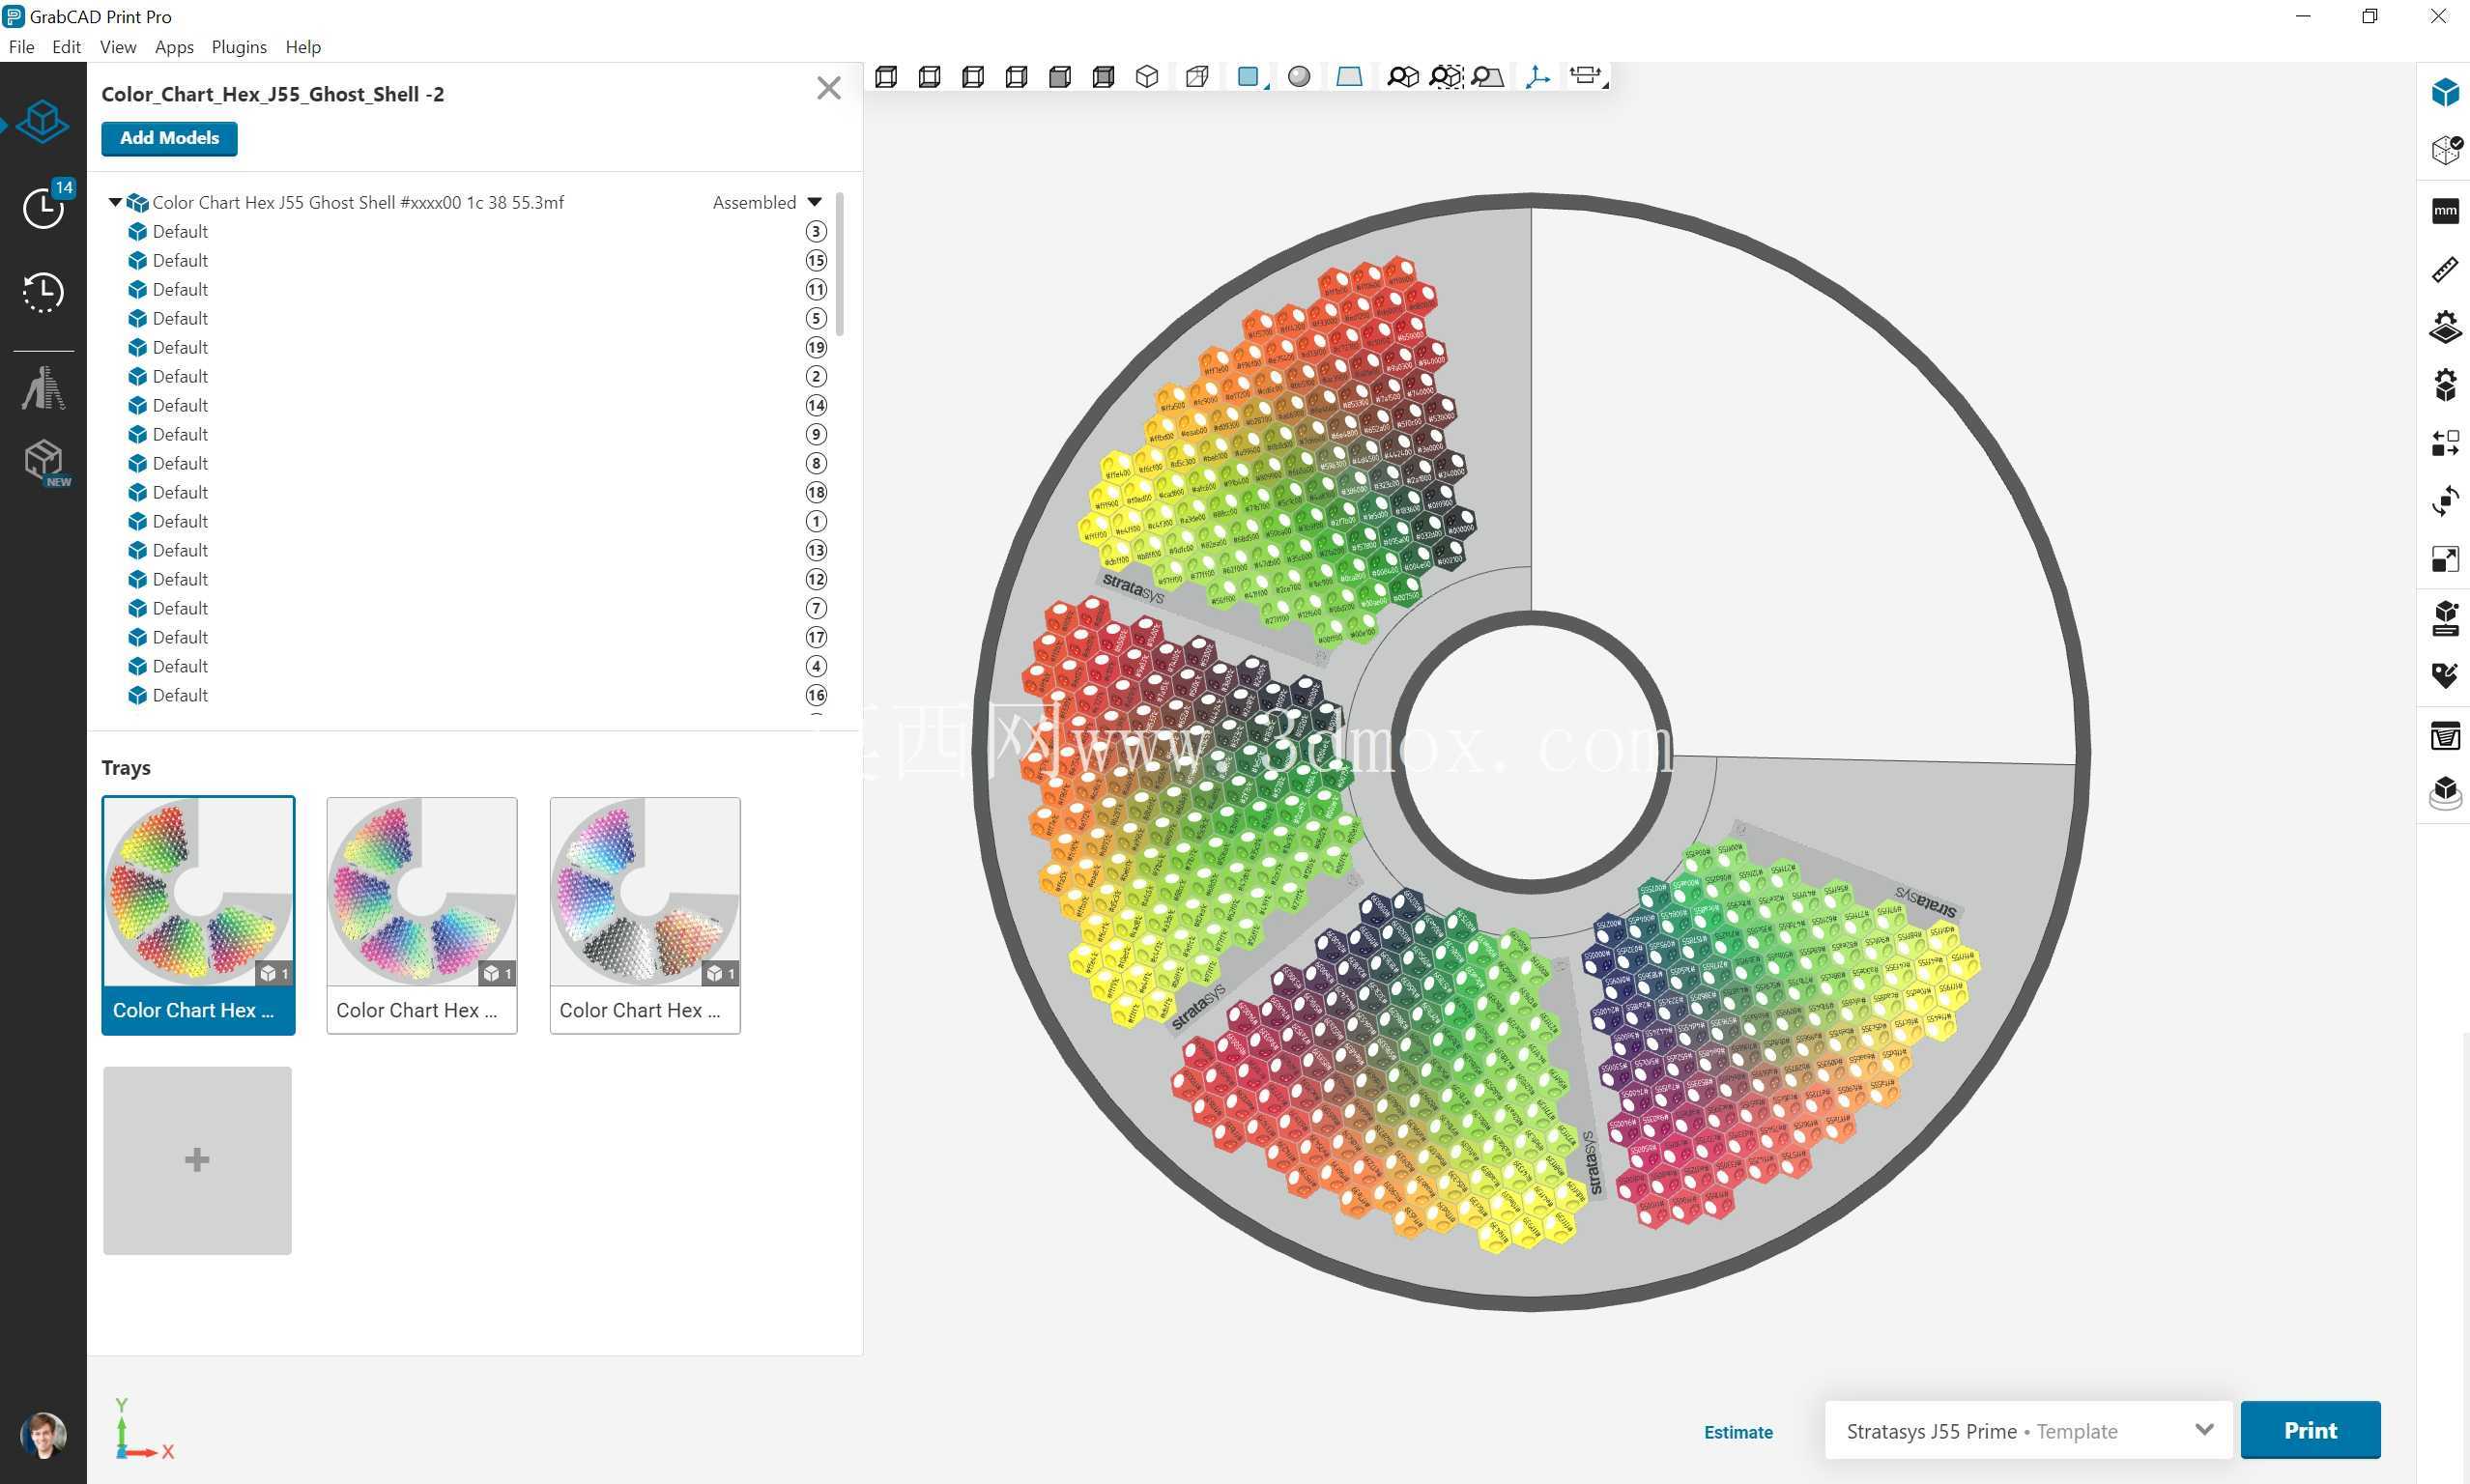Open the model settings gear cube icon
The width and height of the screenshot is (2470, 1484).
click(x=2445, y=385)
